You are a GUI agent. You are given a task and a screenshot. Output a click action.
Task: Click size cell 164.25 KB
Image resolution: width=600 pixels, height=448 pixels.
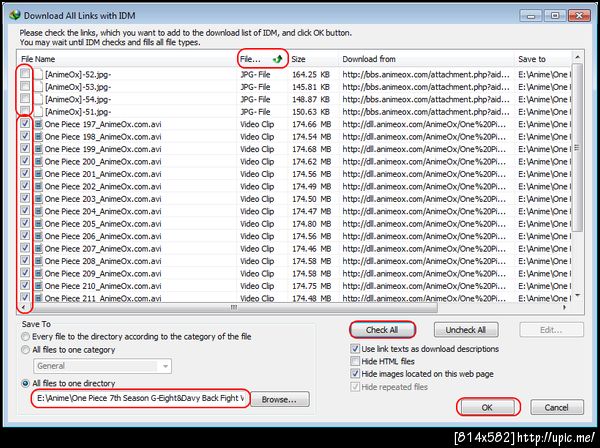(x=311, y=74)
